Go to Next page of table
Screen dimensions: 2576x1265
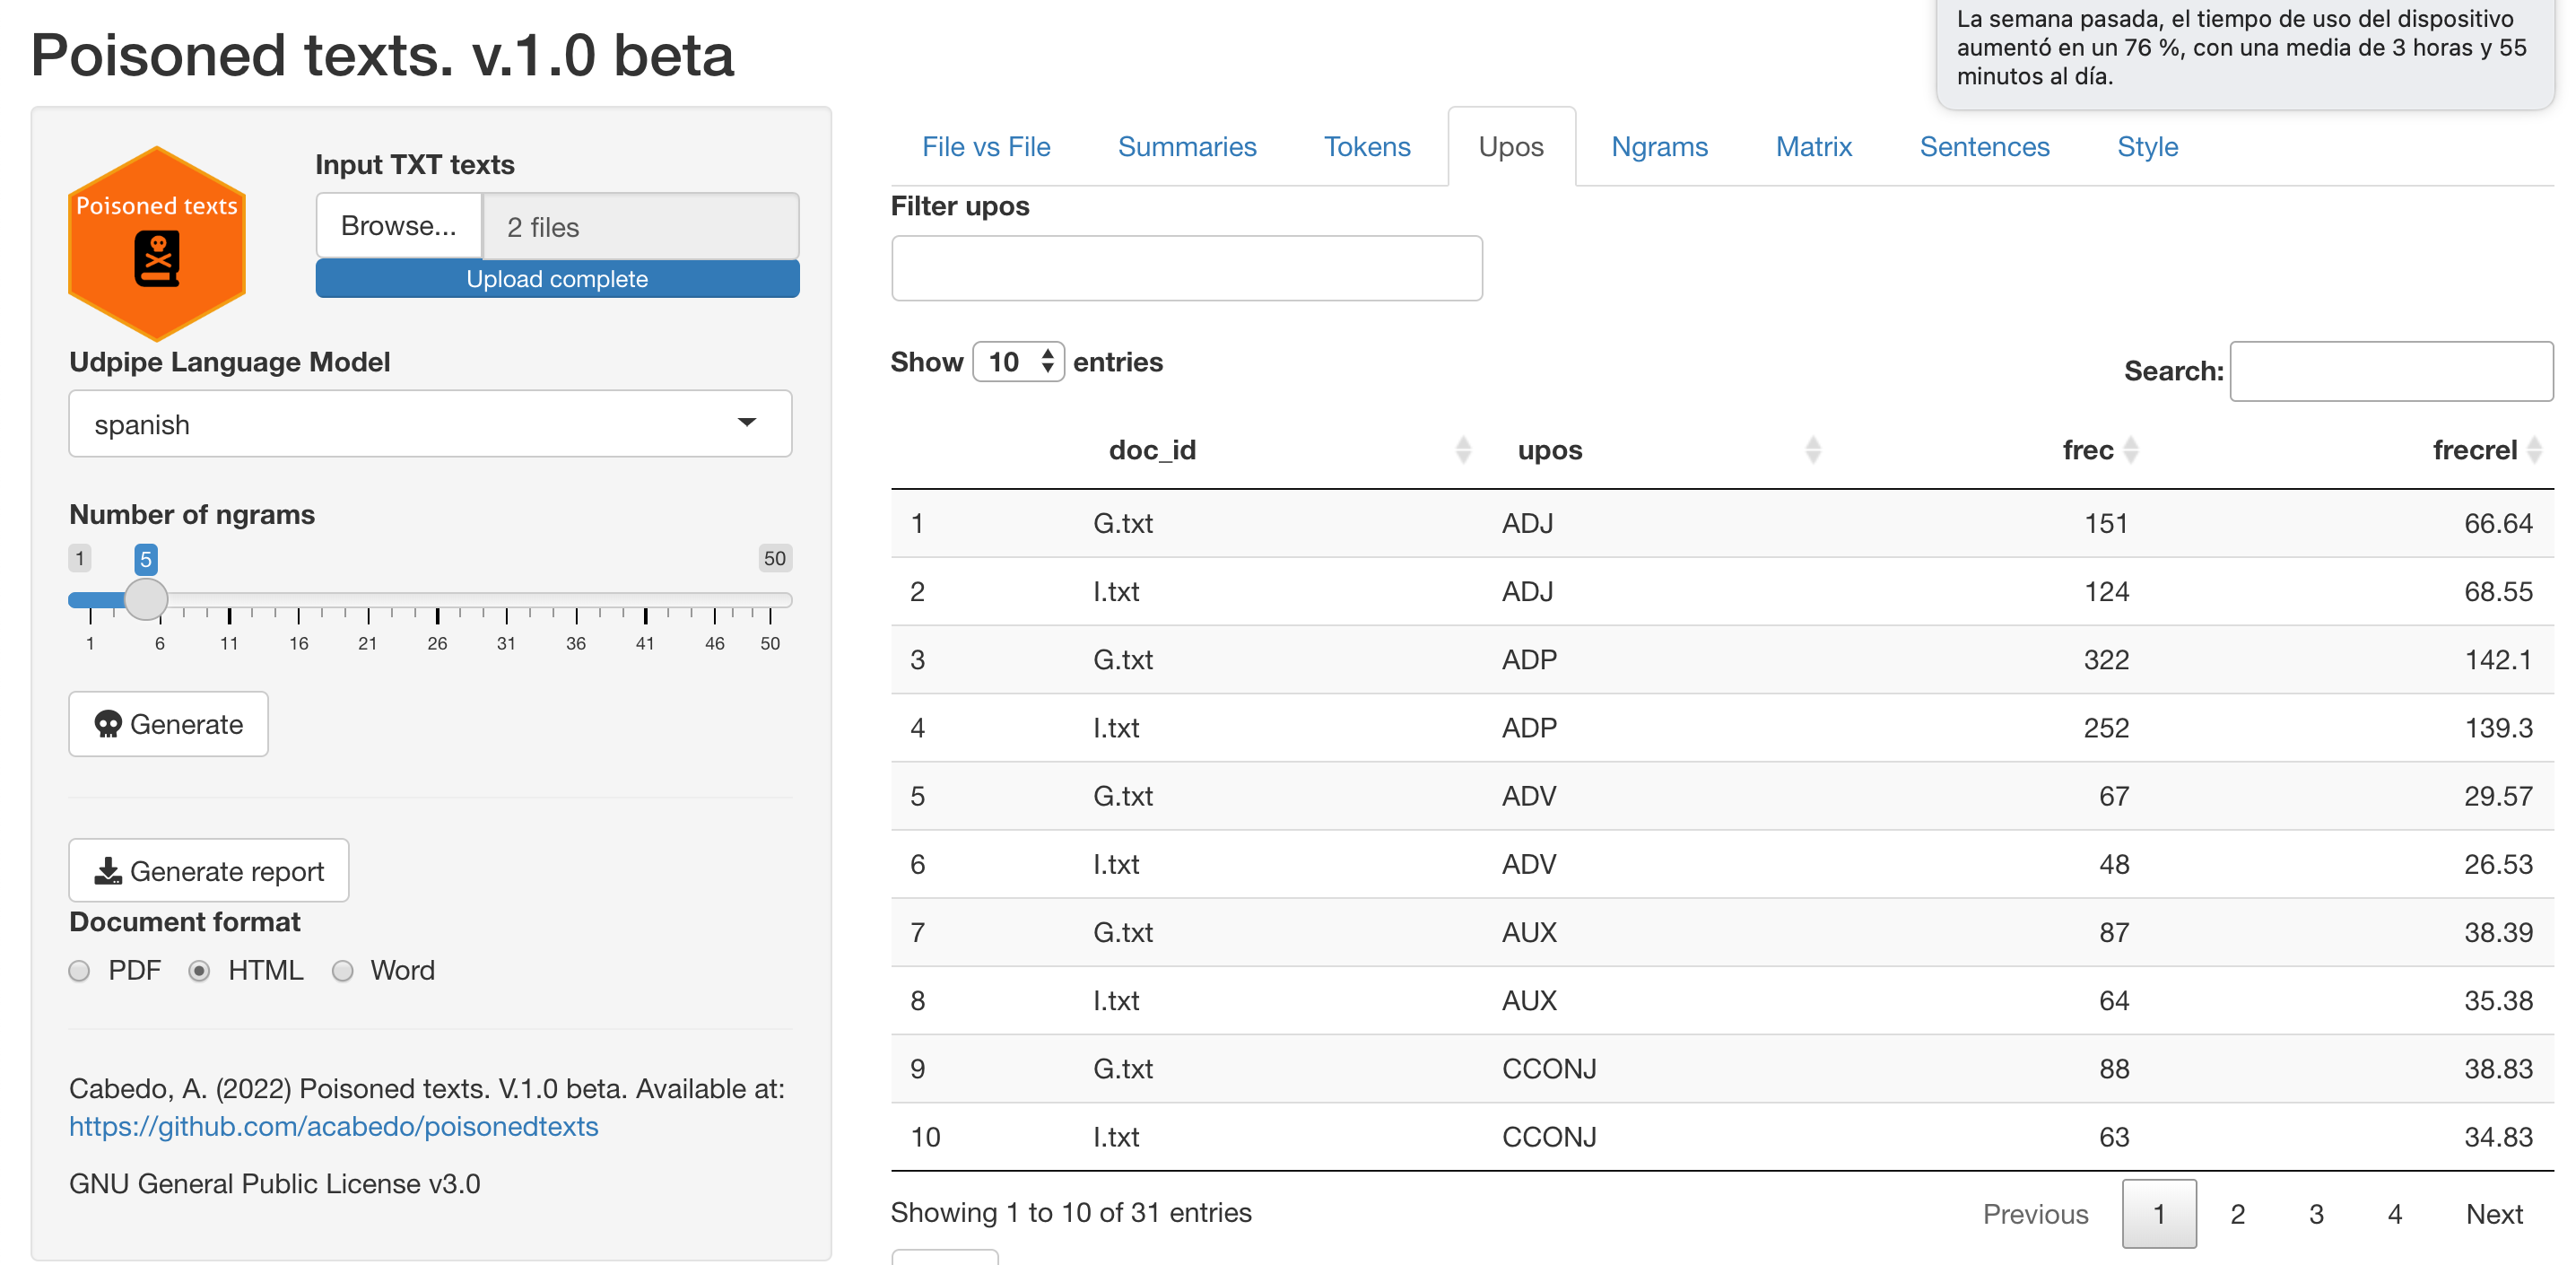[x=2493, y=1214]
